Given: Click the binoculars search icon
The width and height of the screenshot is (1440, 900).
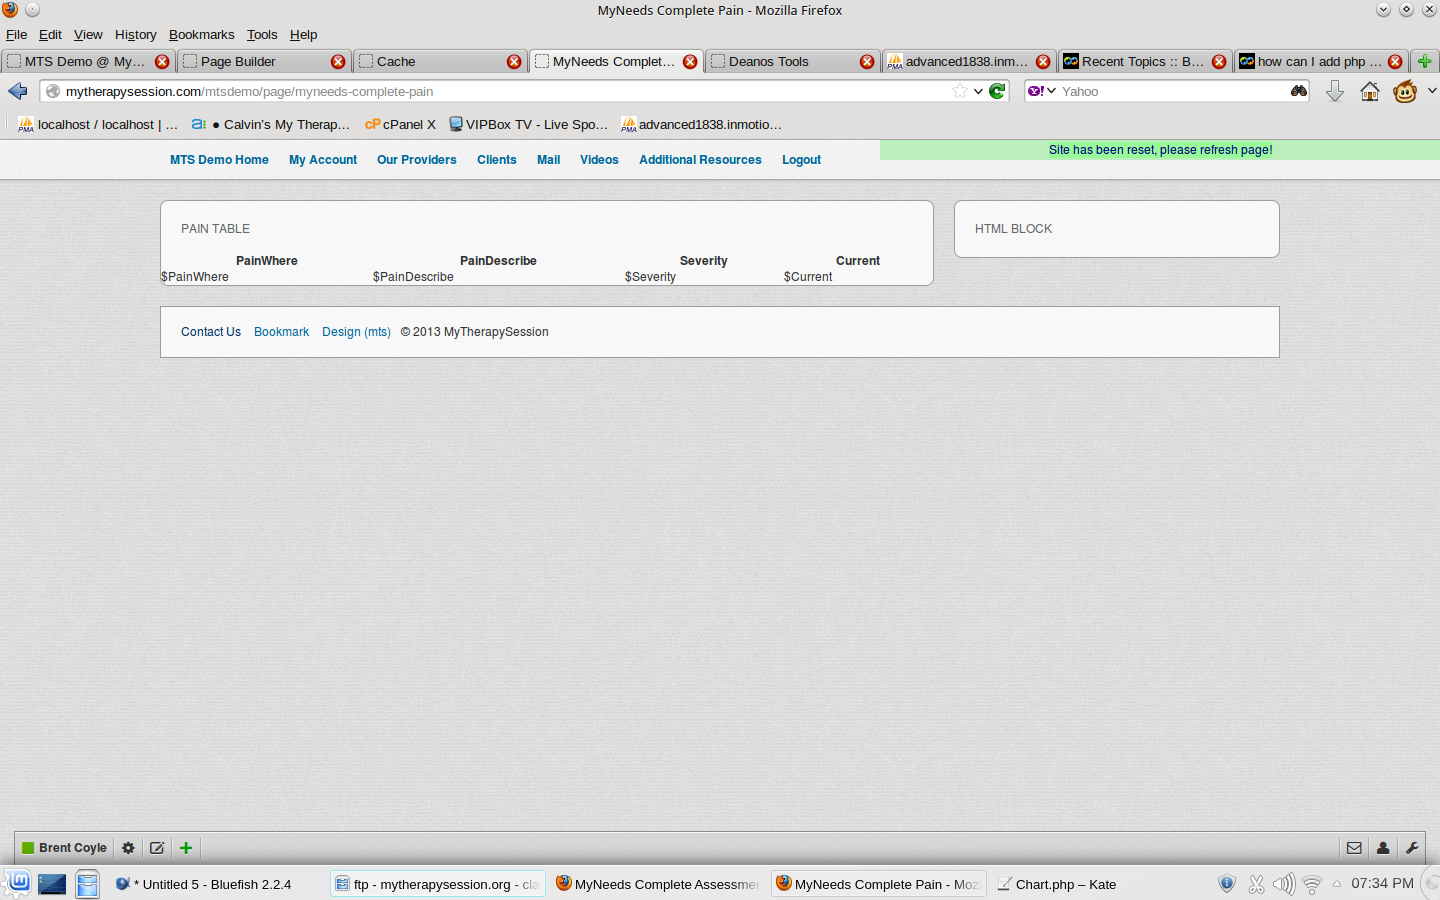Looking at the screenshot, I should (1298, 91).
